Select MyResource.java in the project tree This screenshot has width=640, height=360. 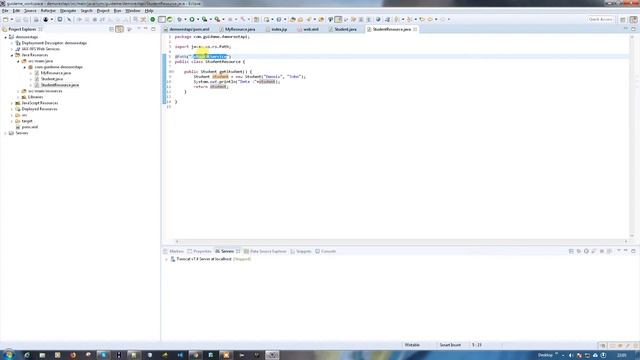56,73
